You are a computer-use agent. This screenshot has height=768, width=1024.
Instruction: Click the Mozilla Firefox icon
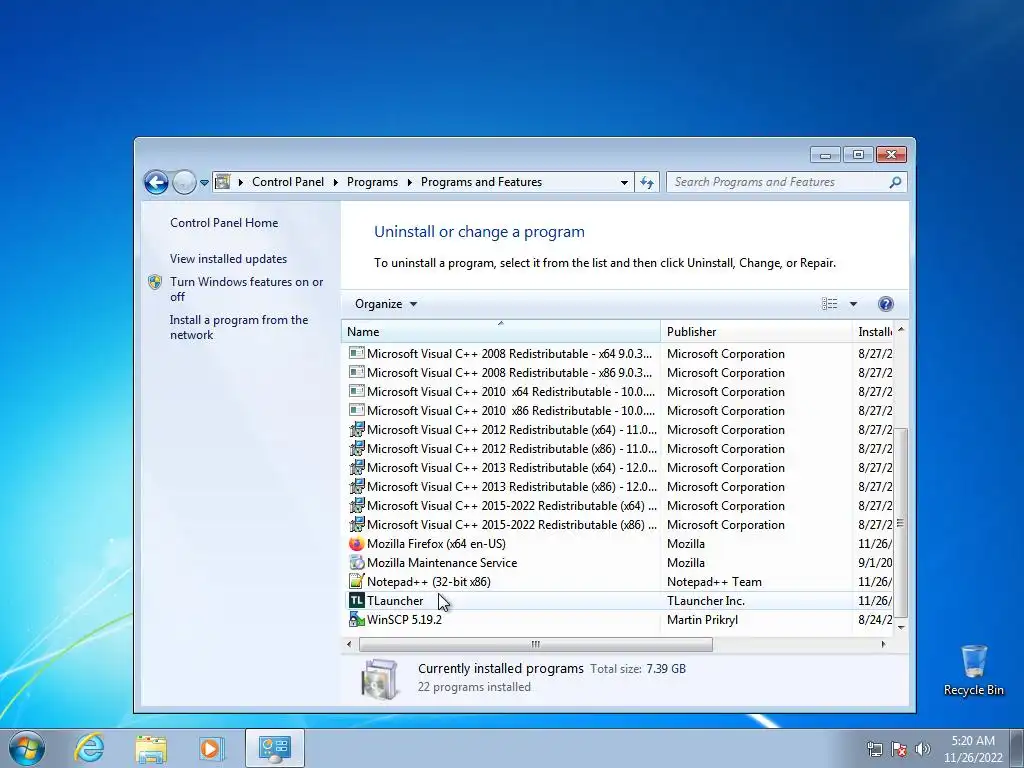pos(357,543)
